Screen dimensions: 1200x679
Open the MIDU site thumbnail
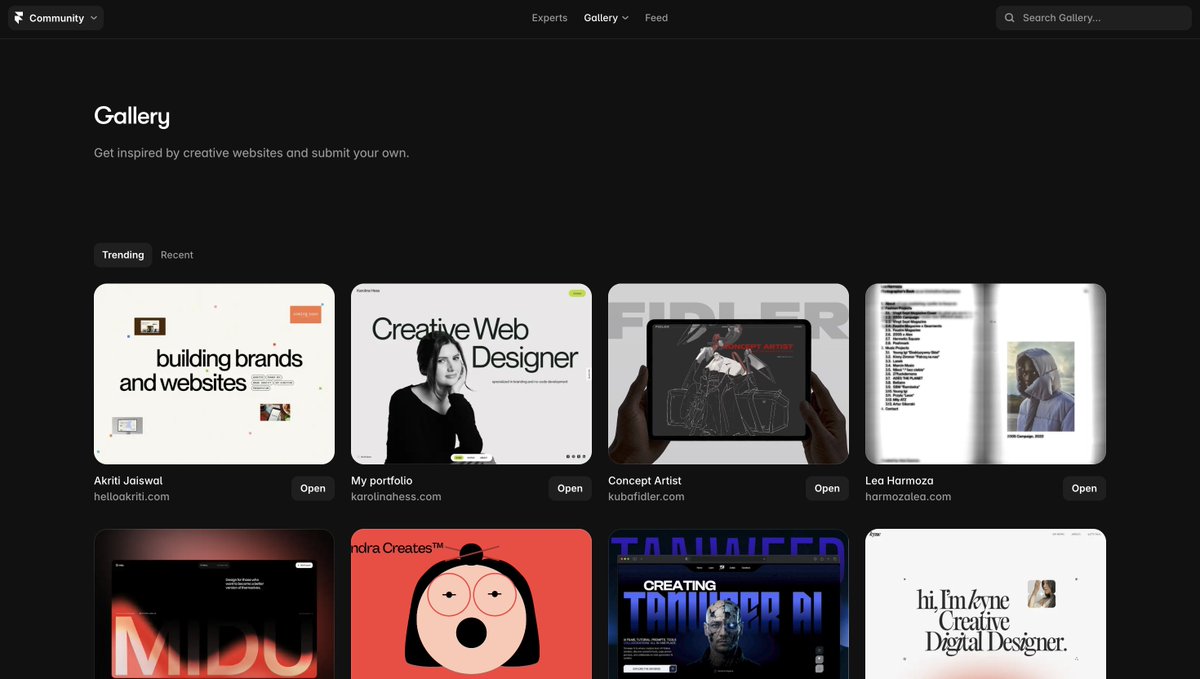click(x=214, y=604)
